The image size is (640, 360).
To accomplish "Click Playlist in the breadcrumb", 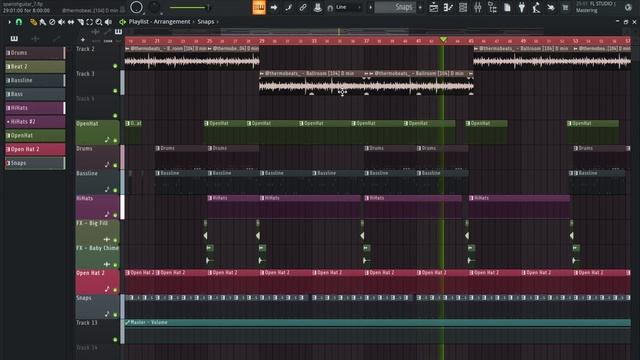I will 138,22.
